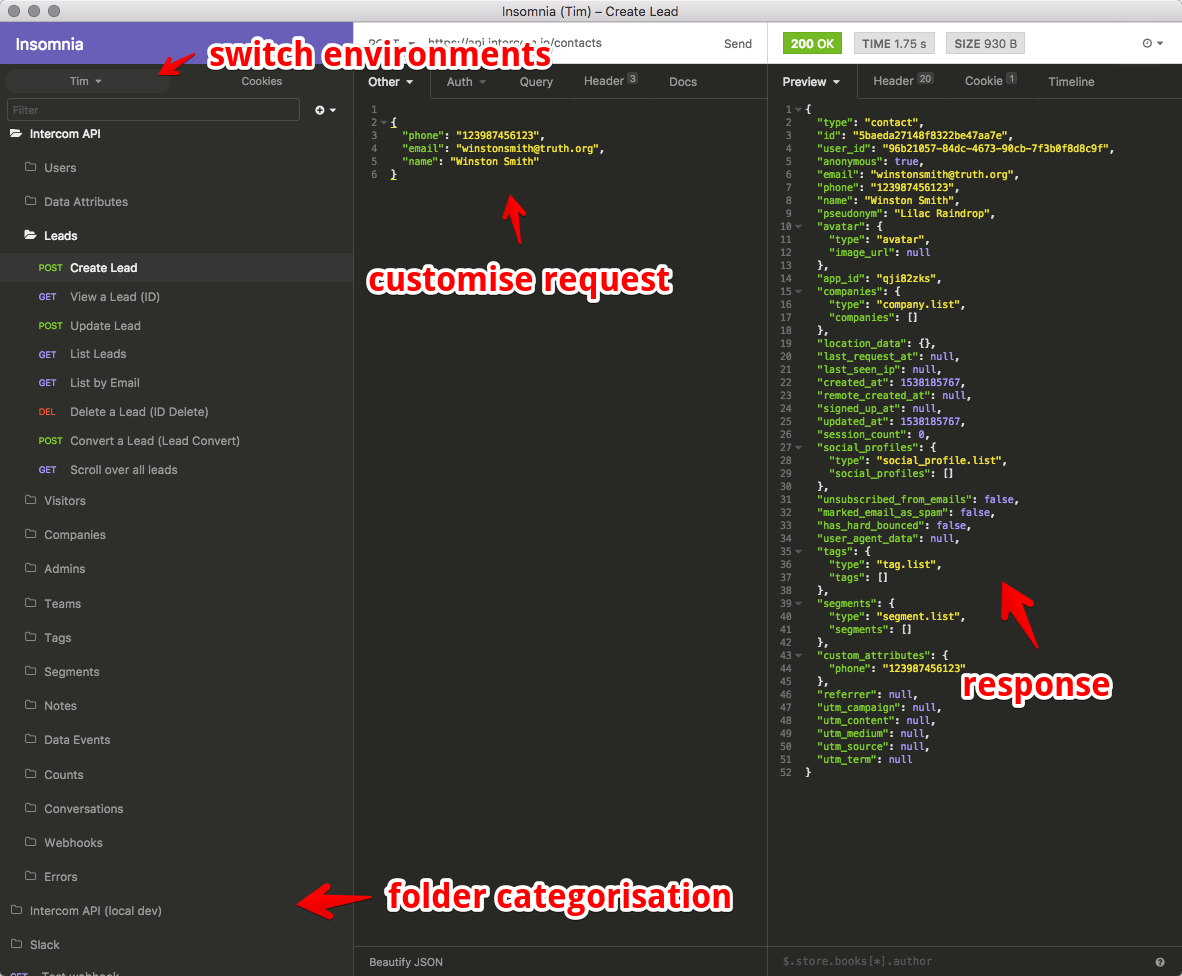Collapse the avatar object in response
The image size is (1182, 976).
[x=798, y=227]
